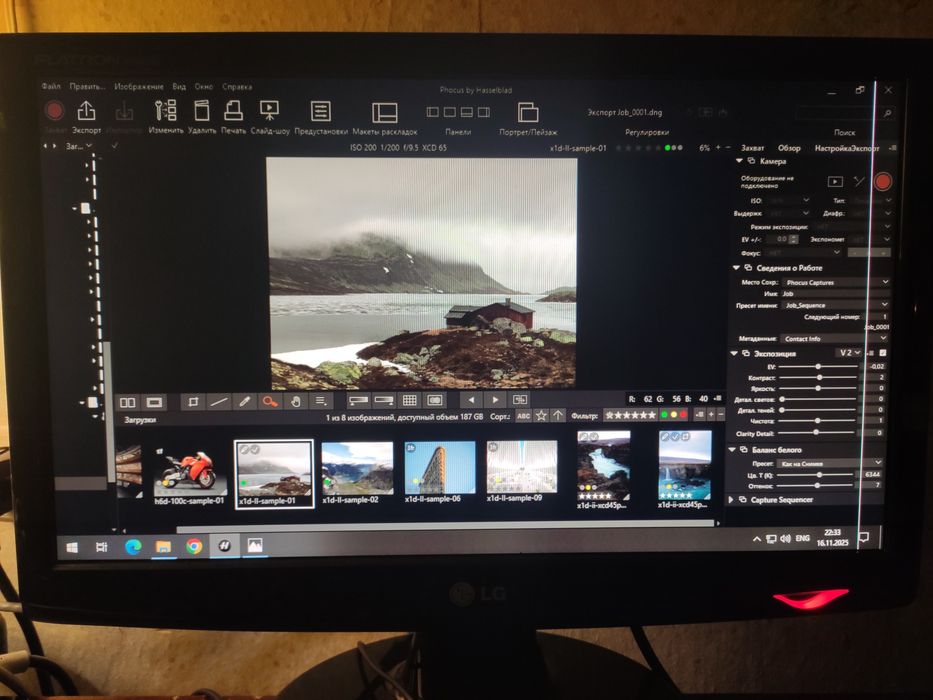Click the camera live view play icon

point(835,182)
